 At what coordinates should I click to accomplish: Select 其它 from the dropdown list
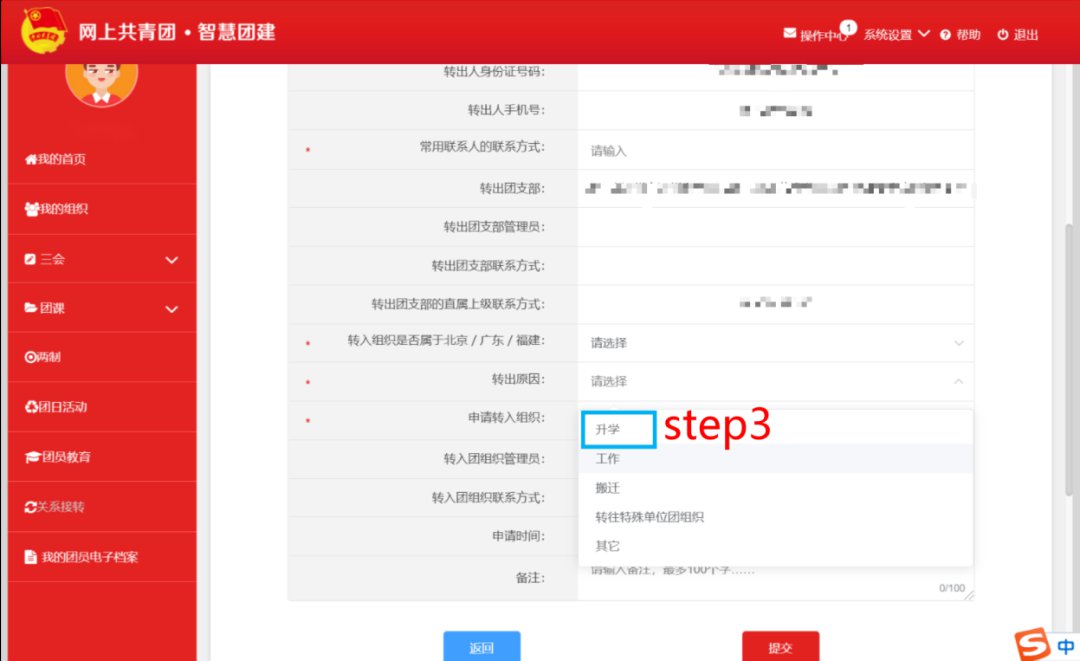(x=776, y=546)
